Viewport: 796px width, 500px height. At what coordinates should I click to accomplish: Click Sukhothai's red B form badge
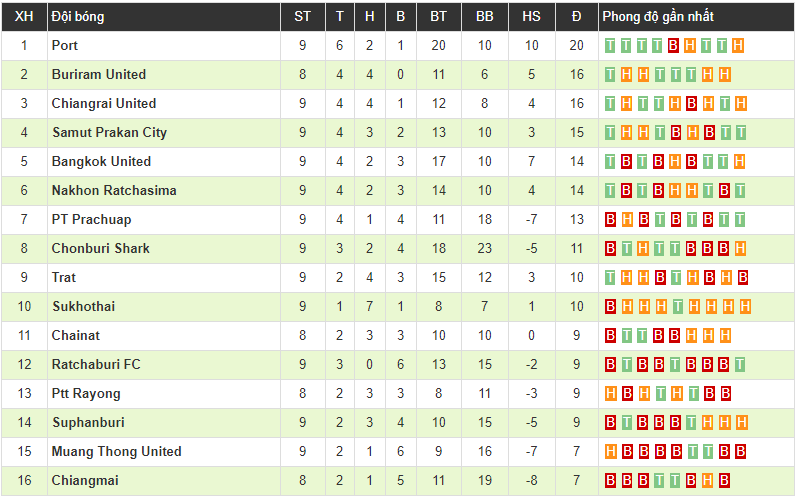pos(611,306)
